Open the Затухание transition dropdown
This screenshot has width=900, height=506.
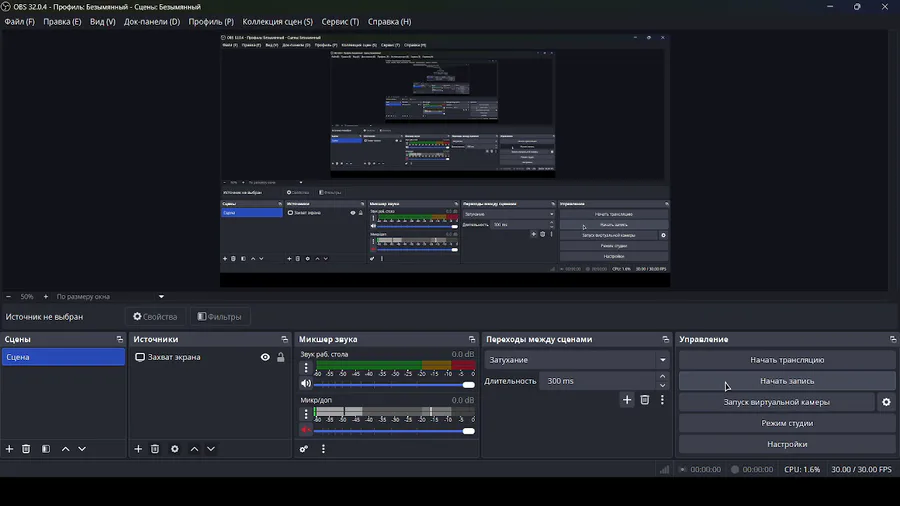[577, 360]
